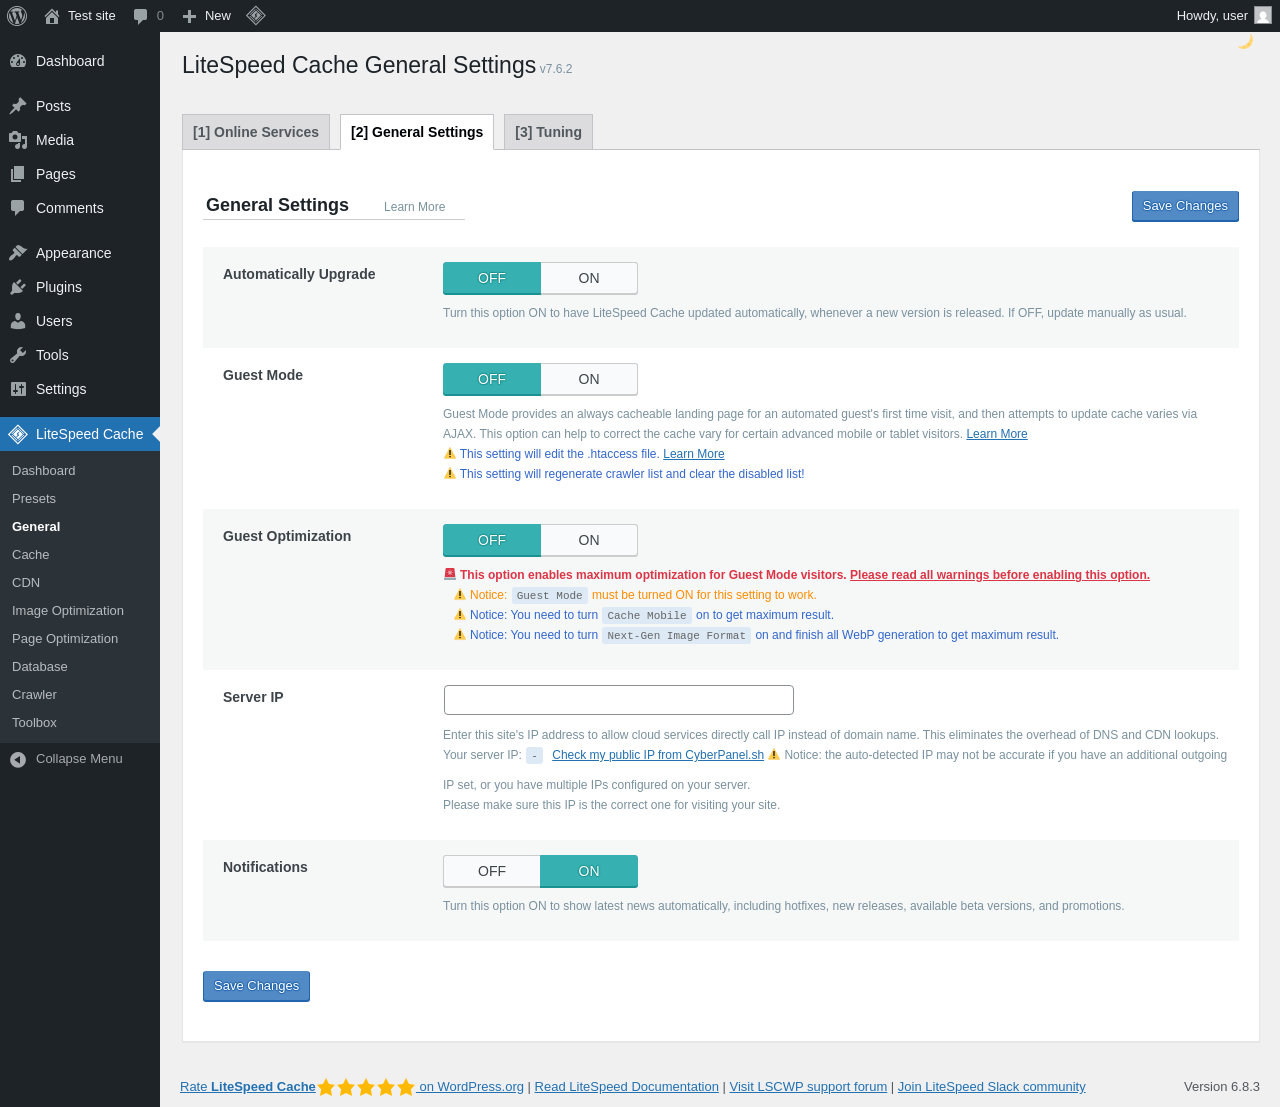The image size is (1280, 1107).
Task: Set Guest Mode to OFF
Action: 492,380
